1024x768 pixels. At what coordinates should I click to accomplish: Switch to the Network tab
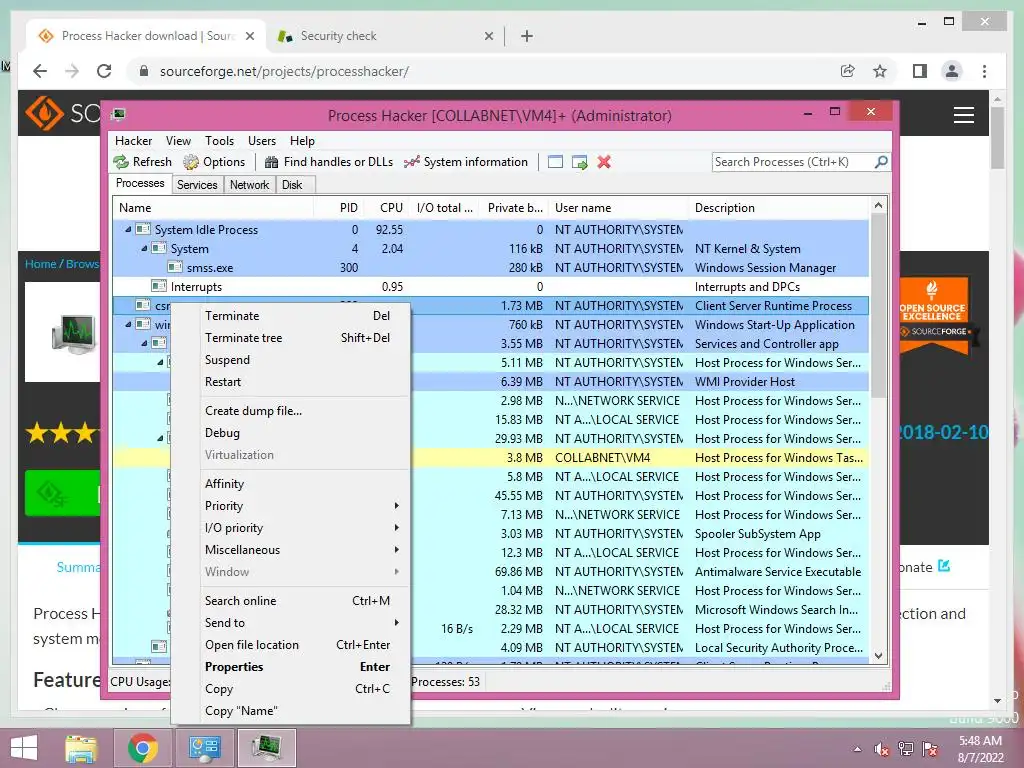click(x=249, y=185)
